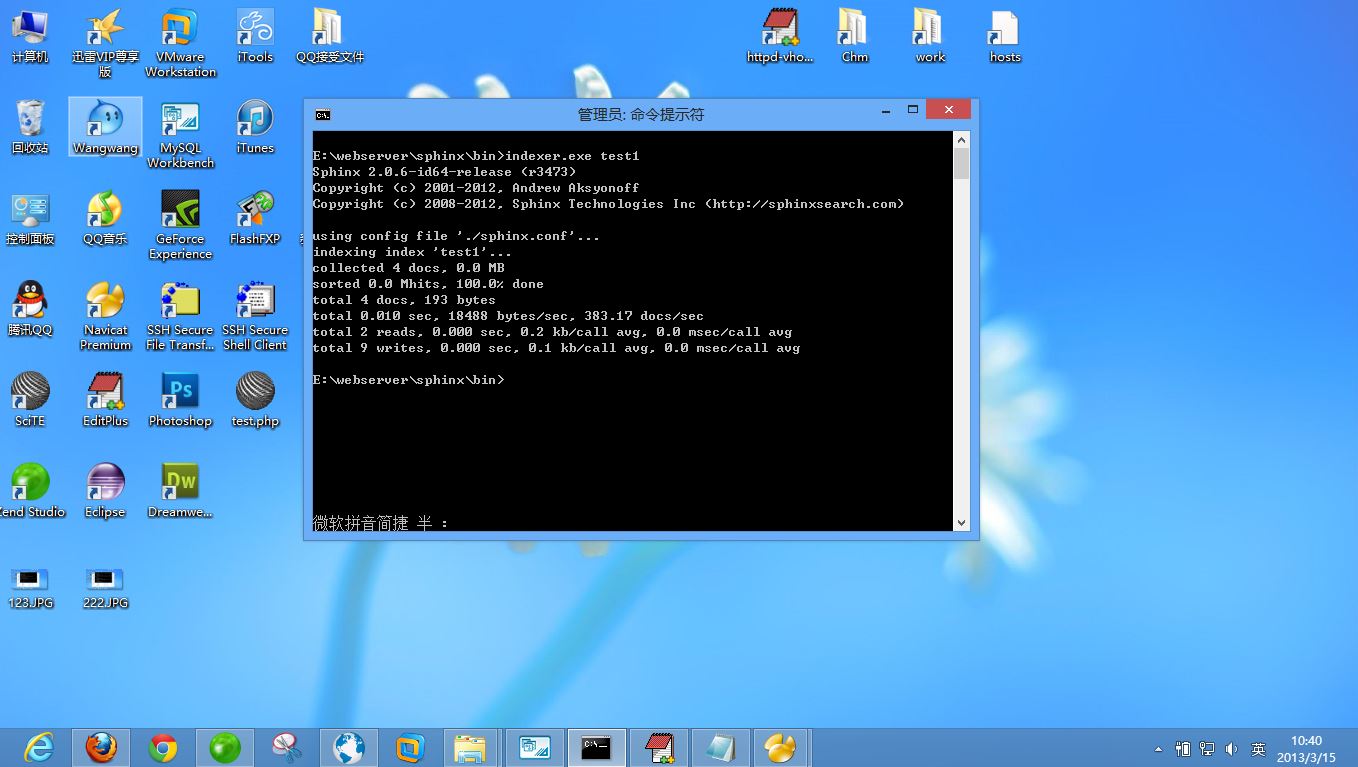The width and height of the screenshot is (1358, 767).
Task: Click the console scrollbar up arrow
Action: click(961, 139)
